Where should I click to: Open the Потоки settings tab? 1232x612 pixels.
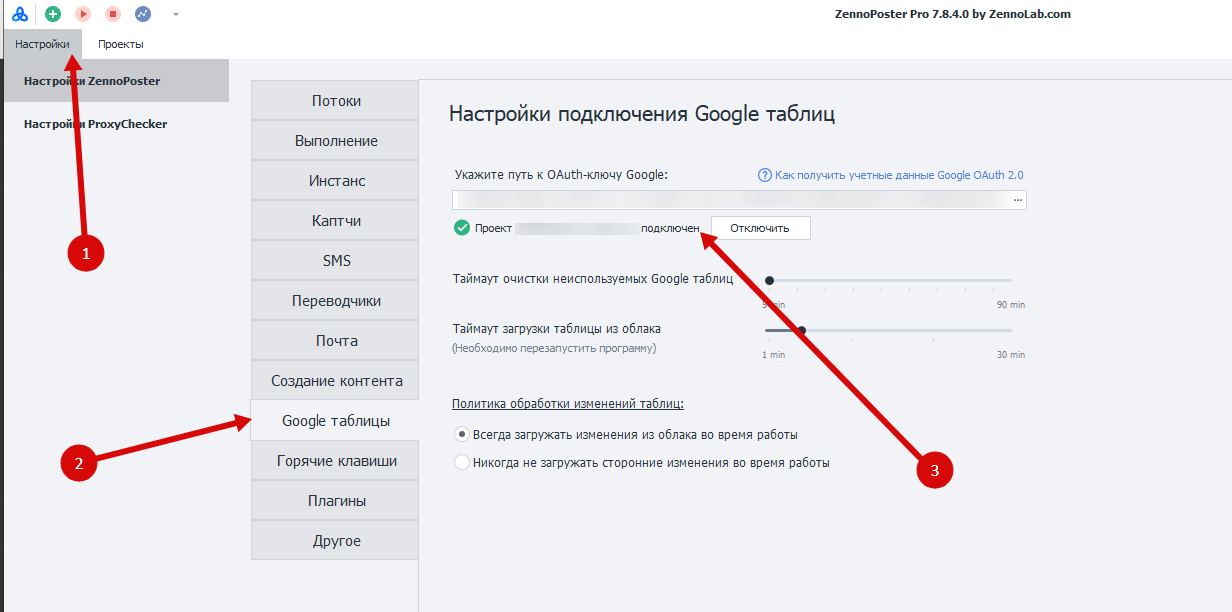(x=335, y=101)
